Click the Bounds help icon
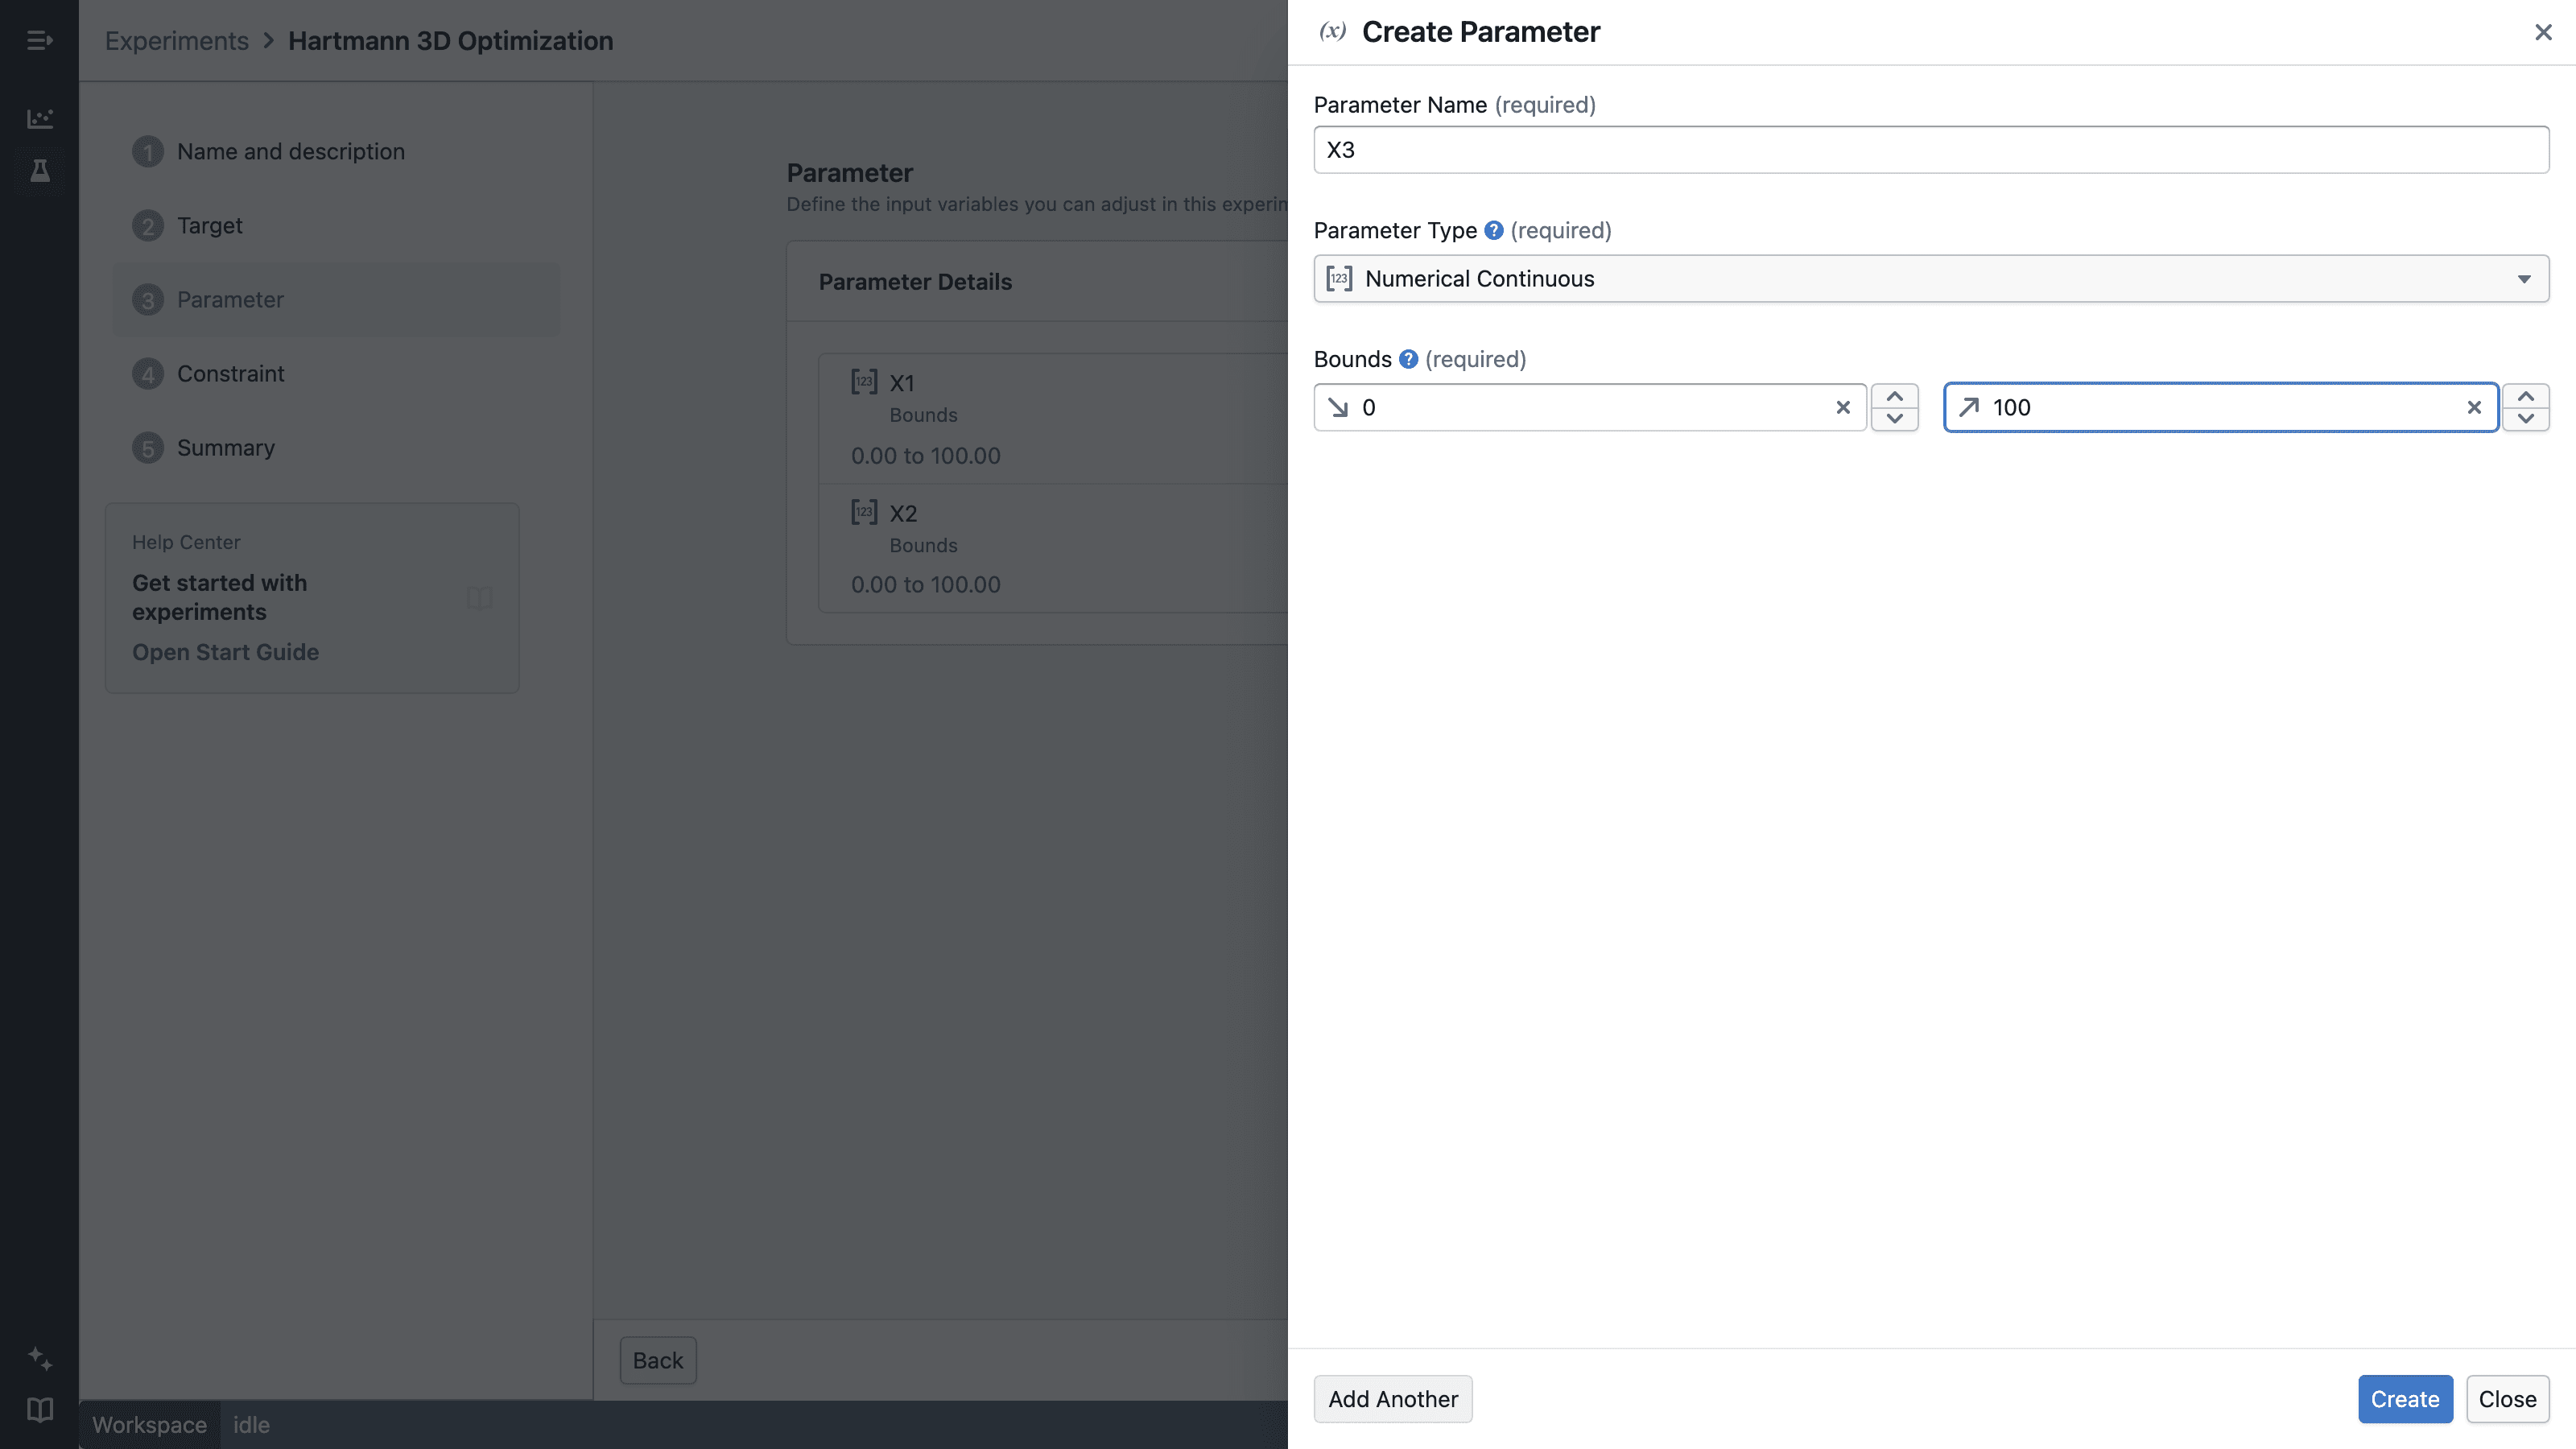2576x1449 pixels. pyautogui.click(x=1408, y=359)
